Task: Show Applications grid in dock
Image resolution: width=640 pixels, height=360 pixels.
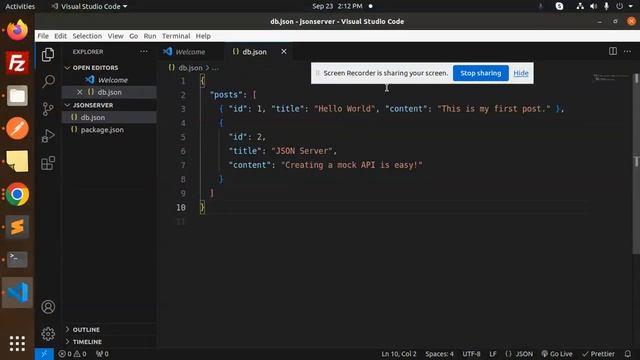Action: tap(17, 343)
